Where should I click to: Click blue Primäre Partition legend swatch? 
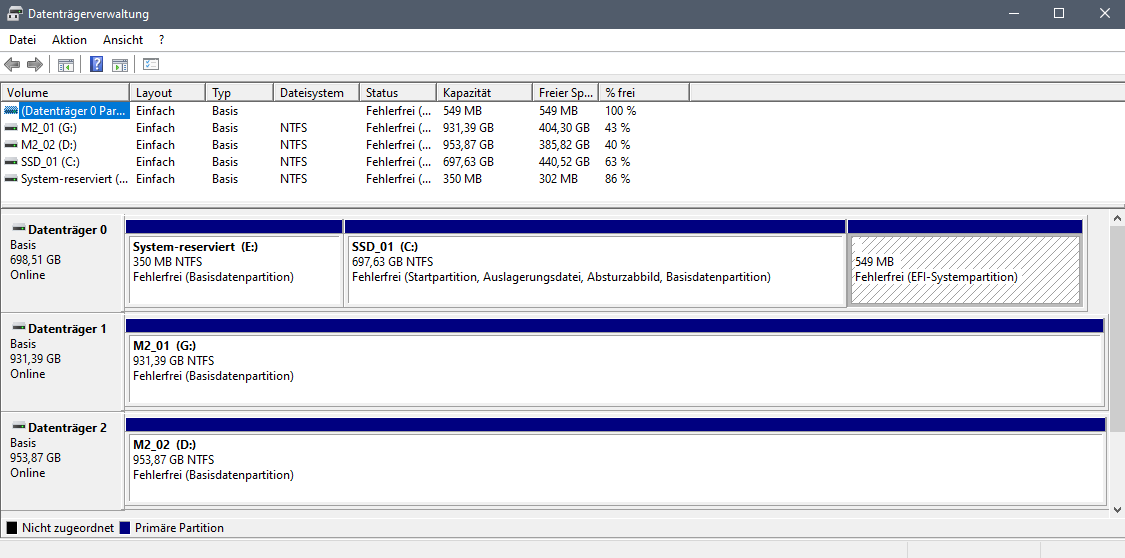(125, 528)
